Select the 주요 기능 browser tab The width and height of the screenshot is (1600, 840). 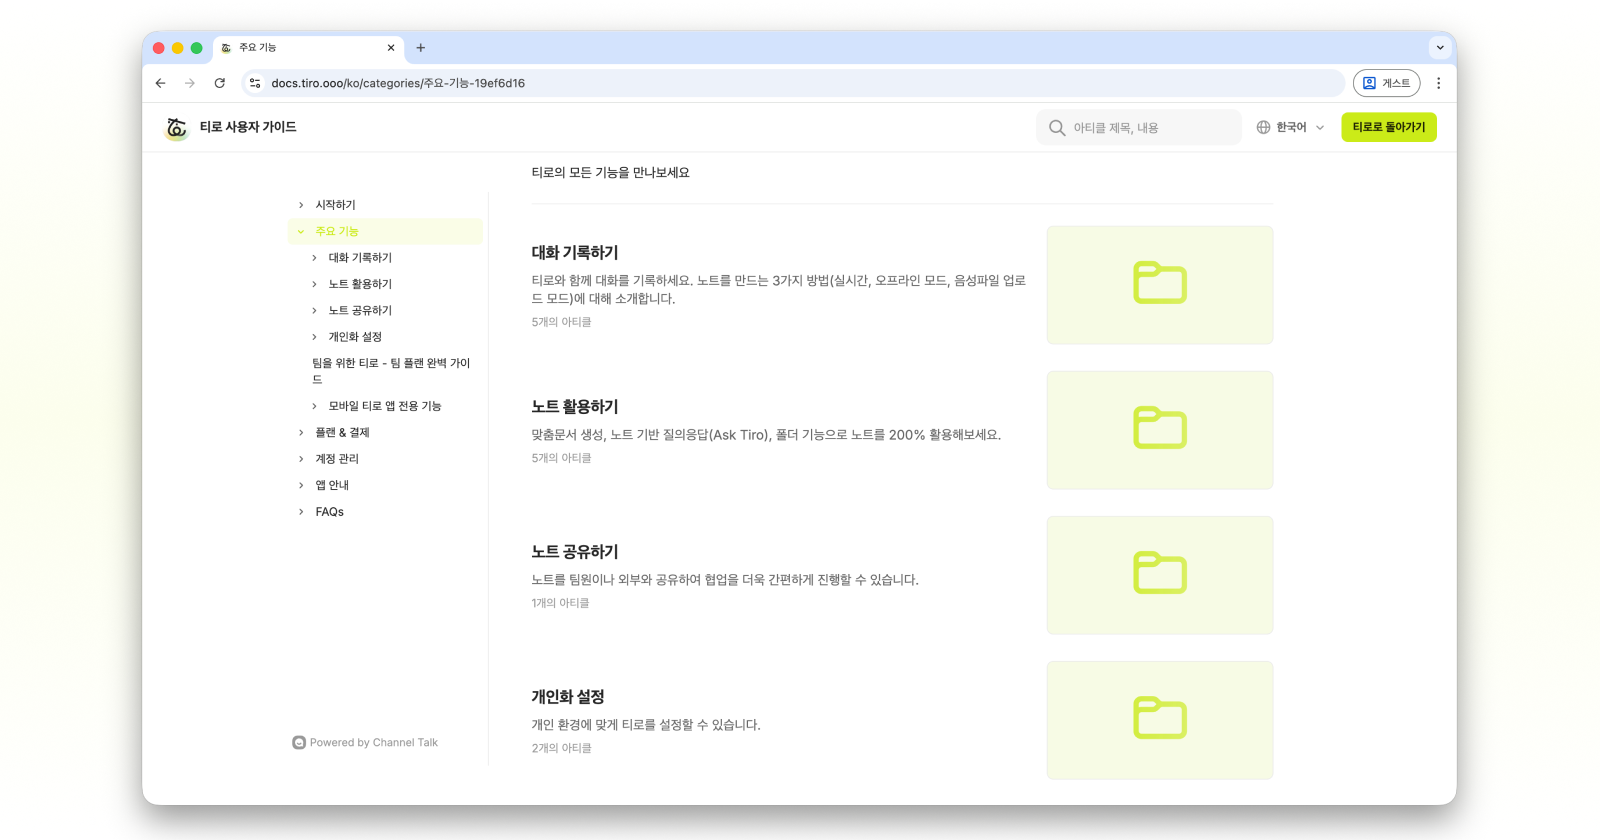(308, 48)
